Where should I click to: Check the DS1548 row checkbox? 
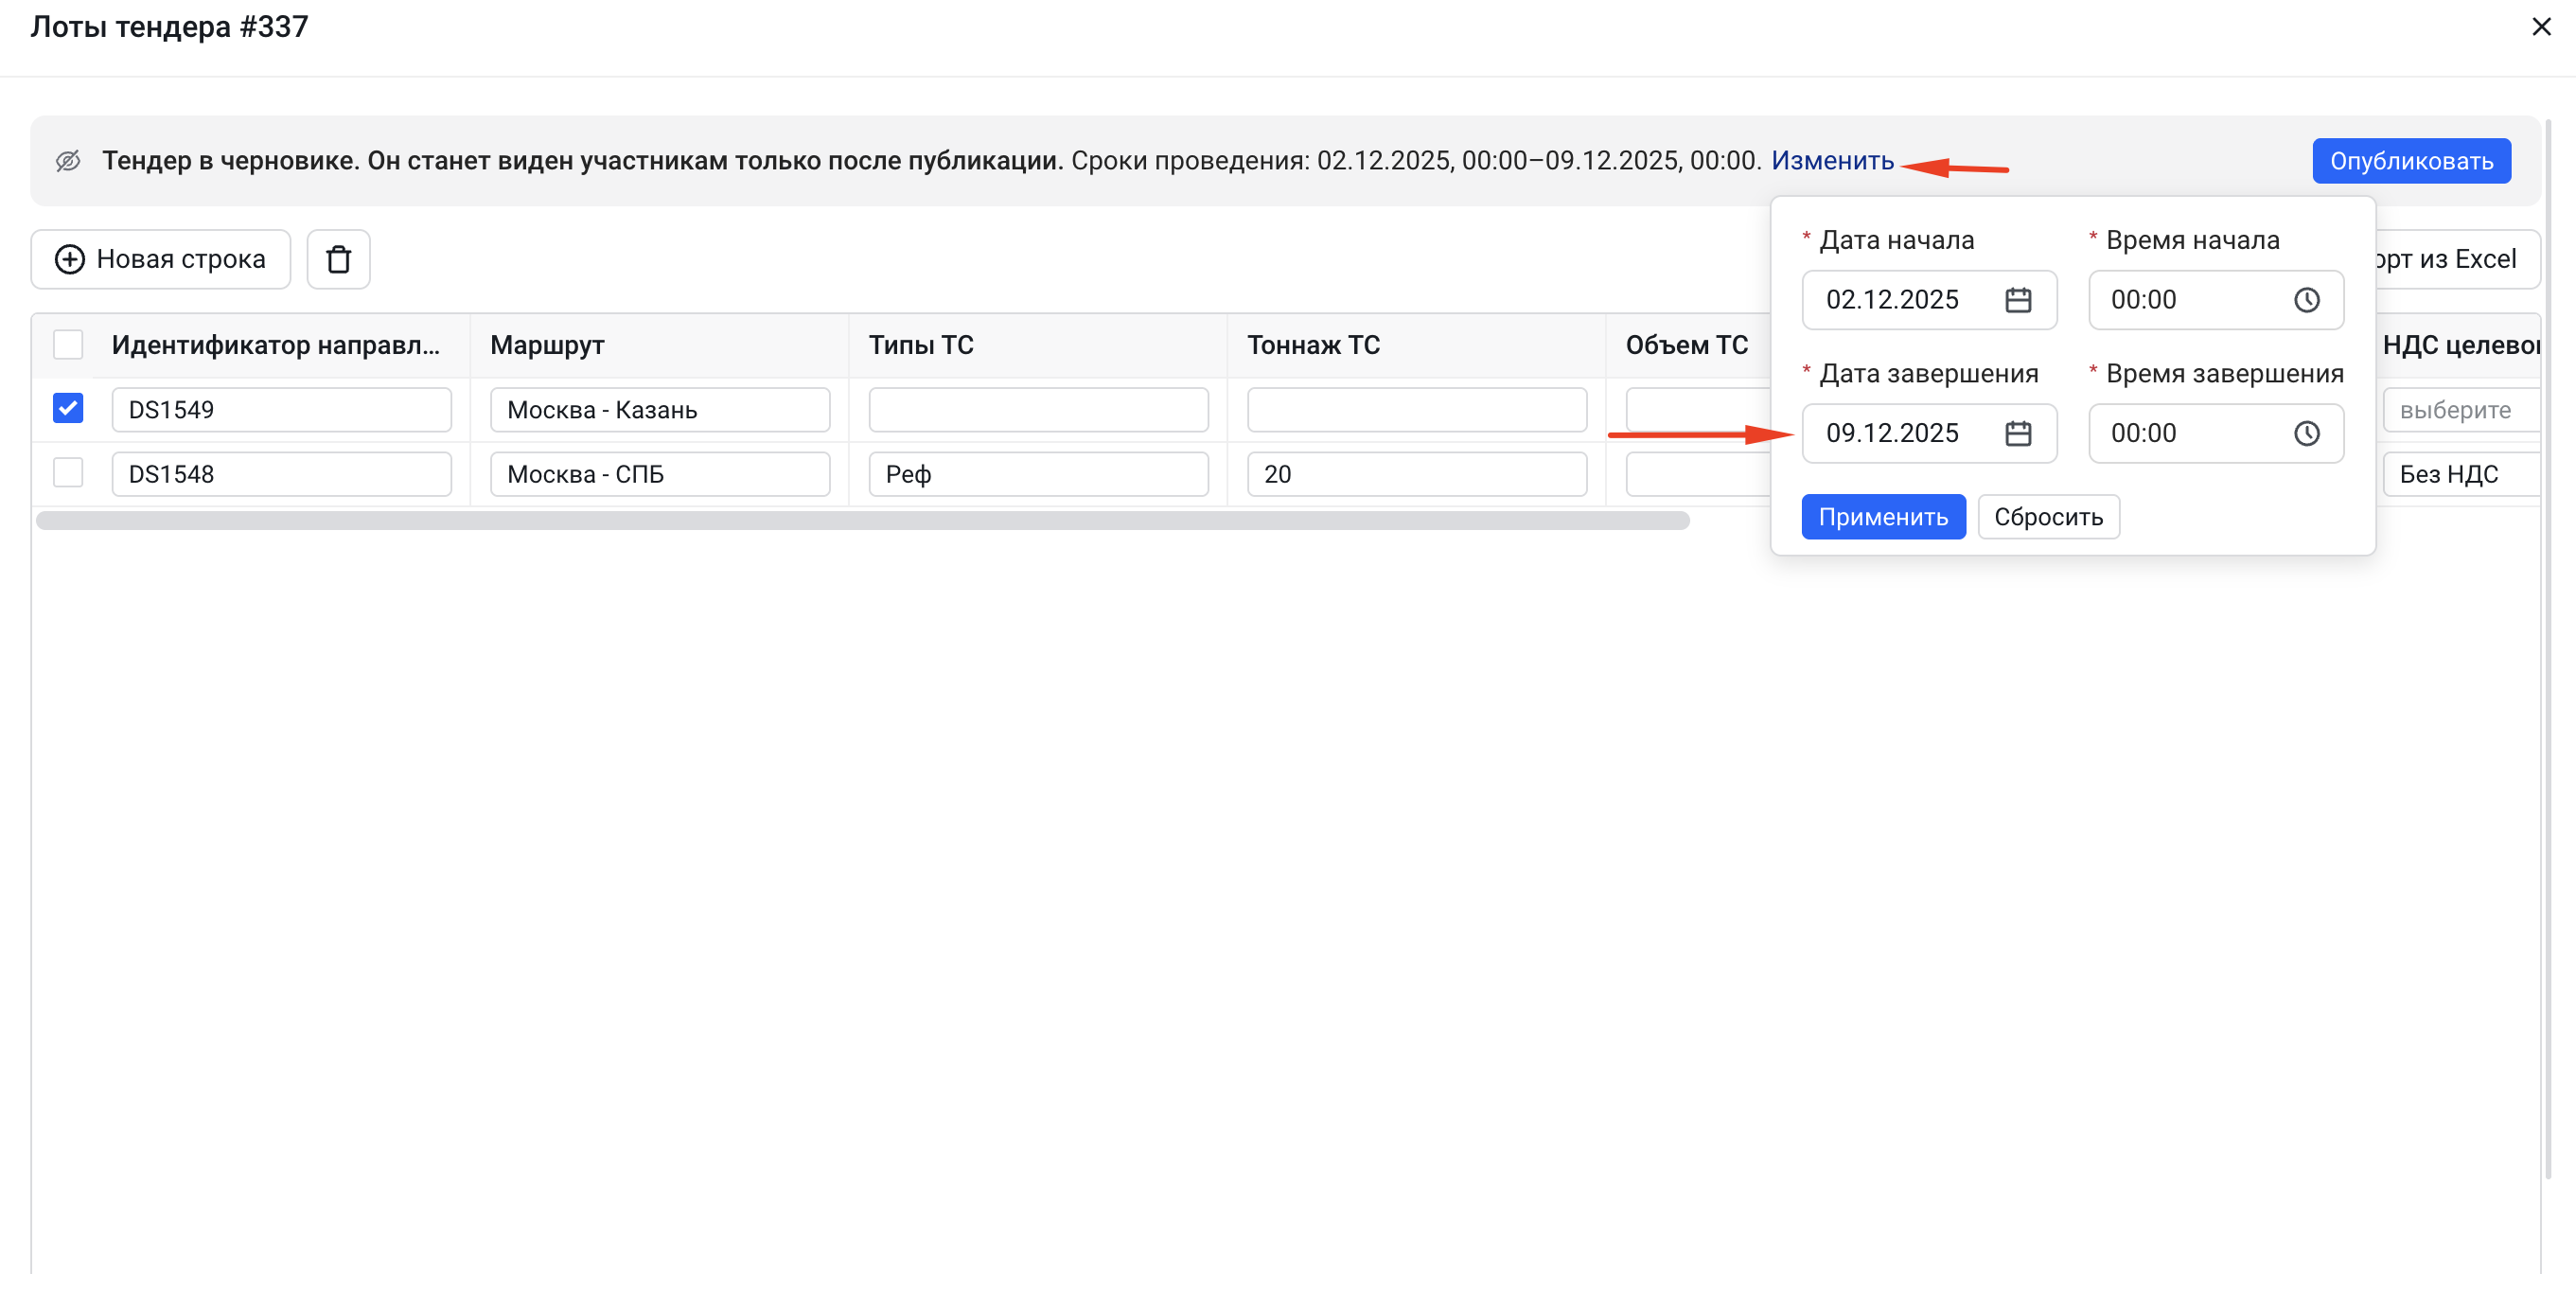pos(68,472)
